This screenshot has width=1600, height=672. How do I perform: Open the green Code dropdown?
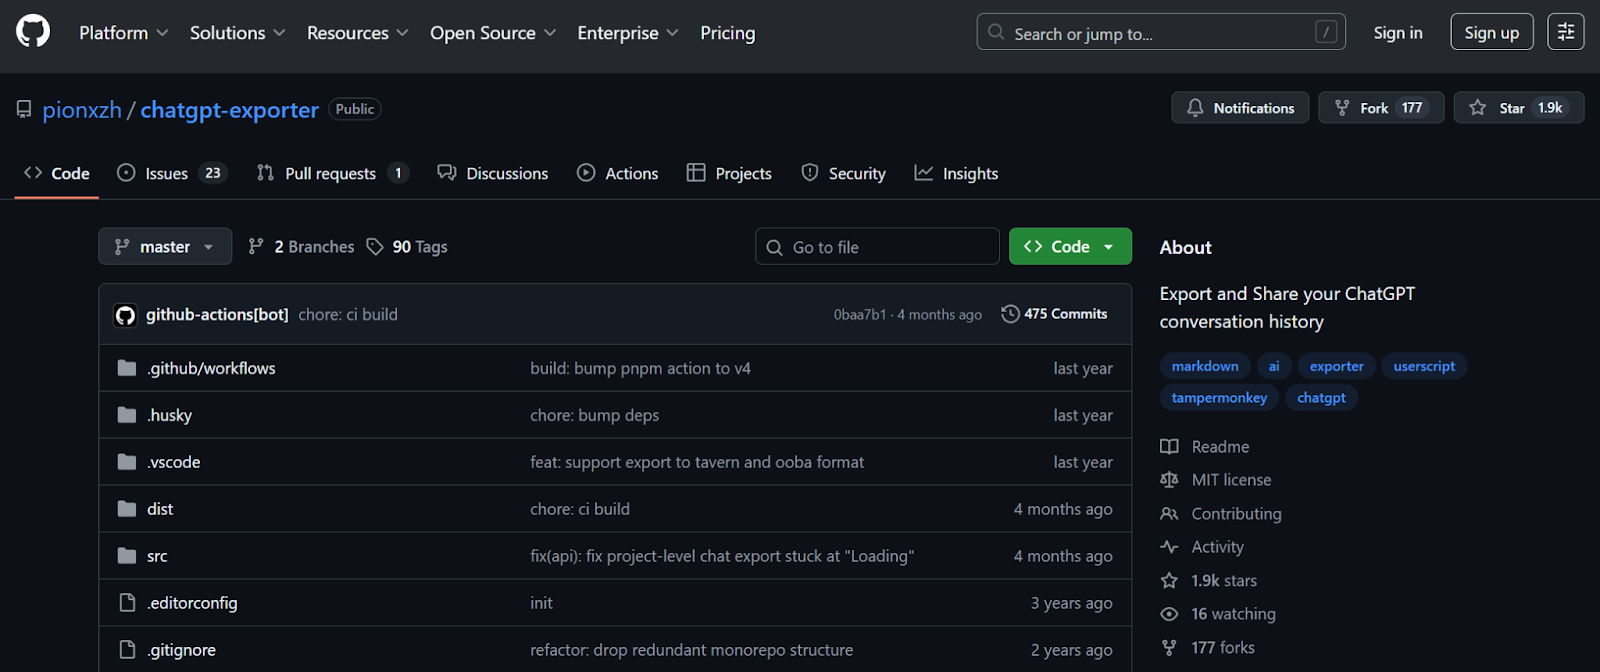coord(1070,247)
